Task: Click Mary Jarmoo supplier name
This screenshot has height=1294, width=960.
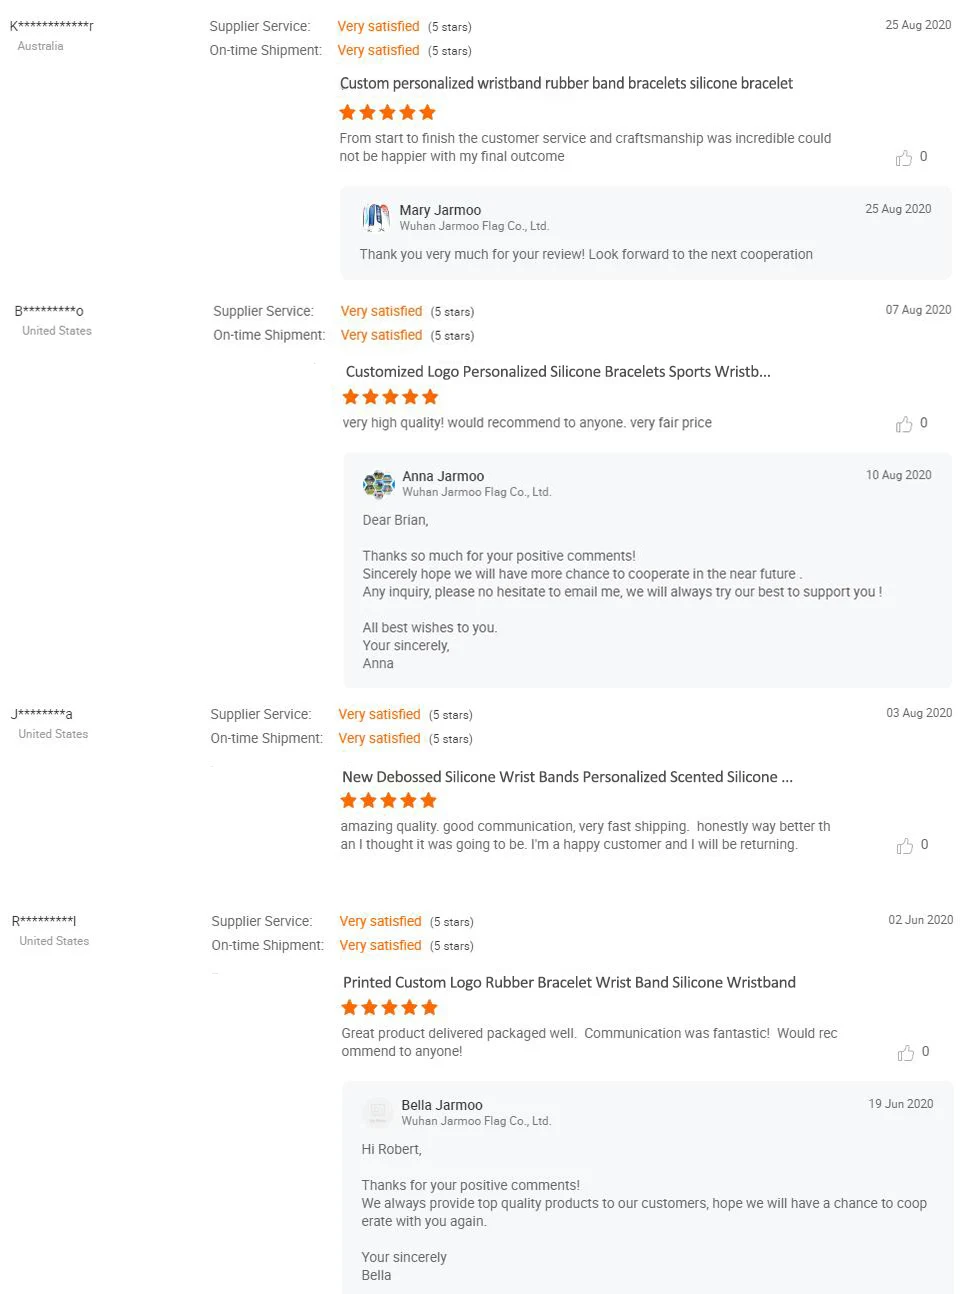Action: (440, 210)
